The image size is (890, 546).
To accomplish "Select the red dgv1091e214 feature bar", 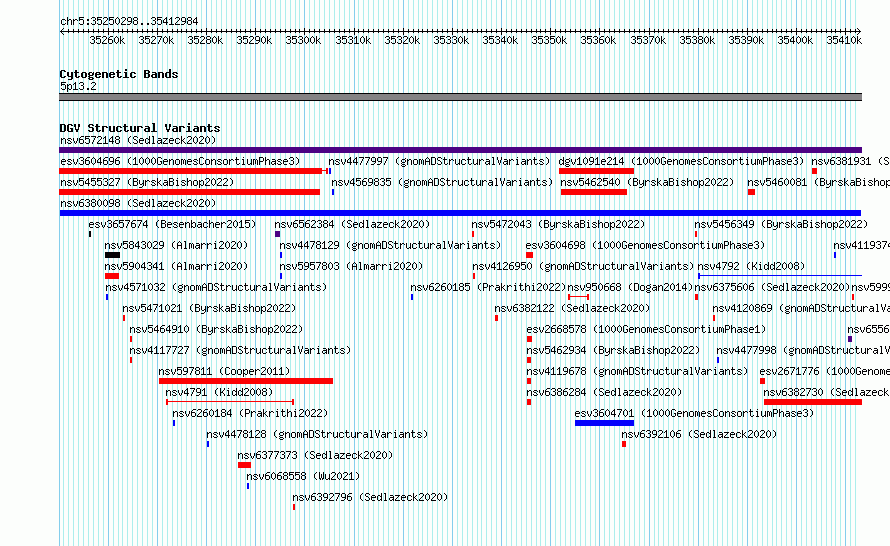I will [596, 171].
